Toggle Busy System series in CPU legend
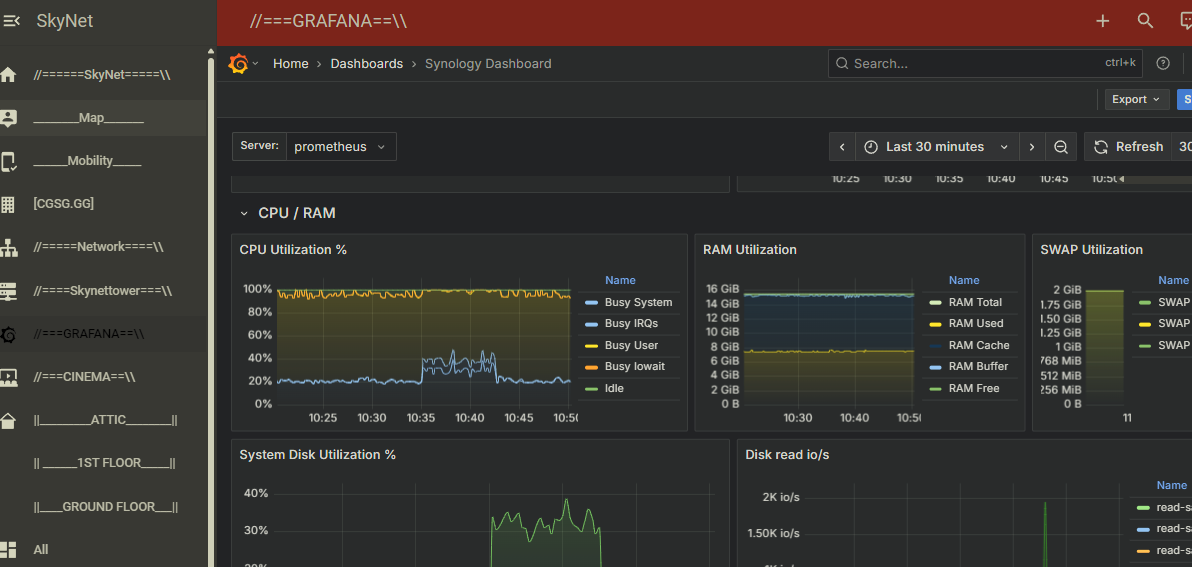 (x=638, y=302)
